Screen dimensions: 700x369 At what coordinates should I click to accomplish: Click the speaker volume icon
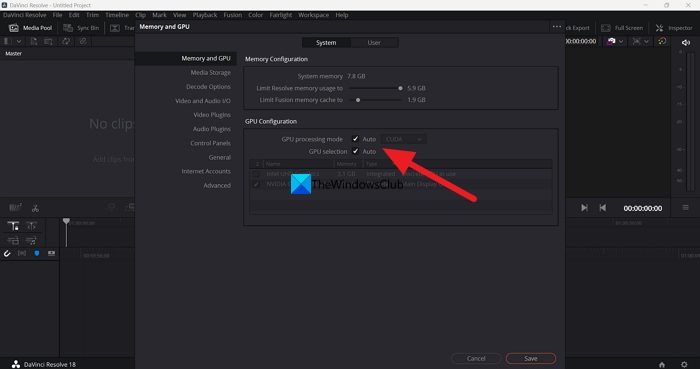click(x=686, y=42)
